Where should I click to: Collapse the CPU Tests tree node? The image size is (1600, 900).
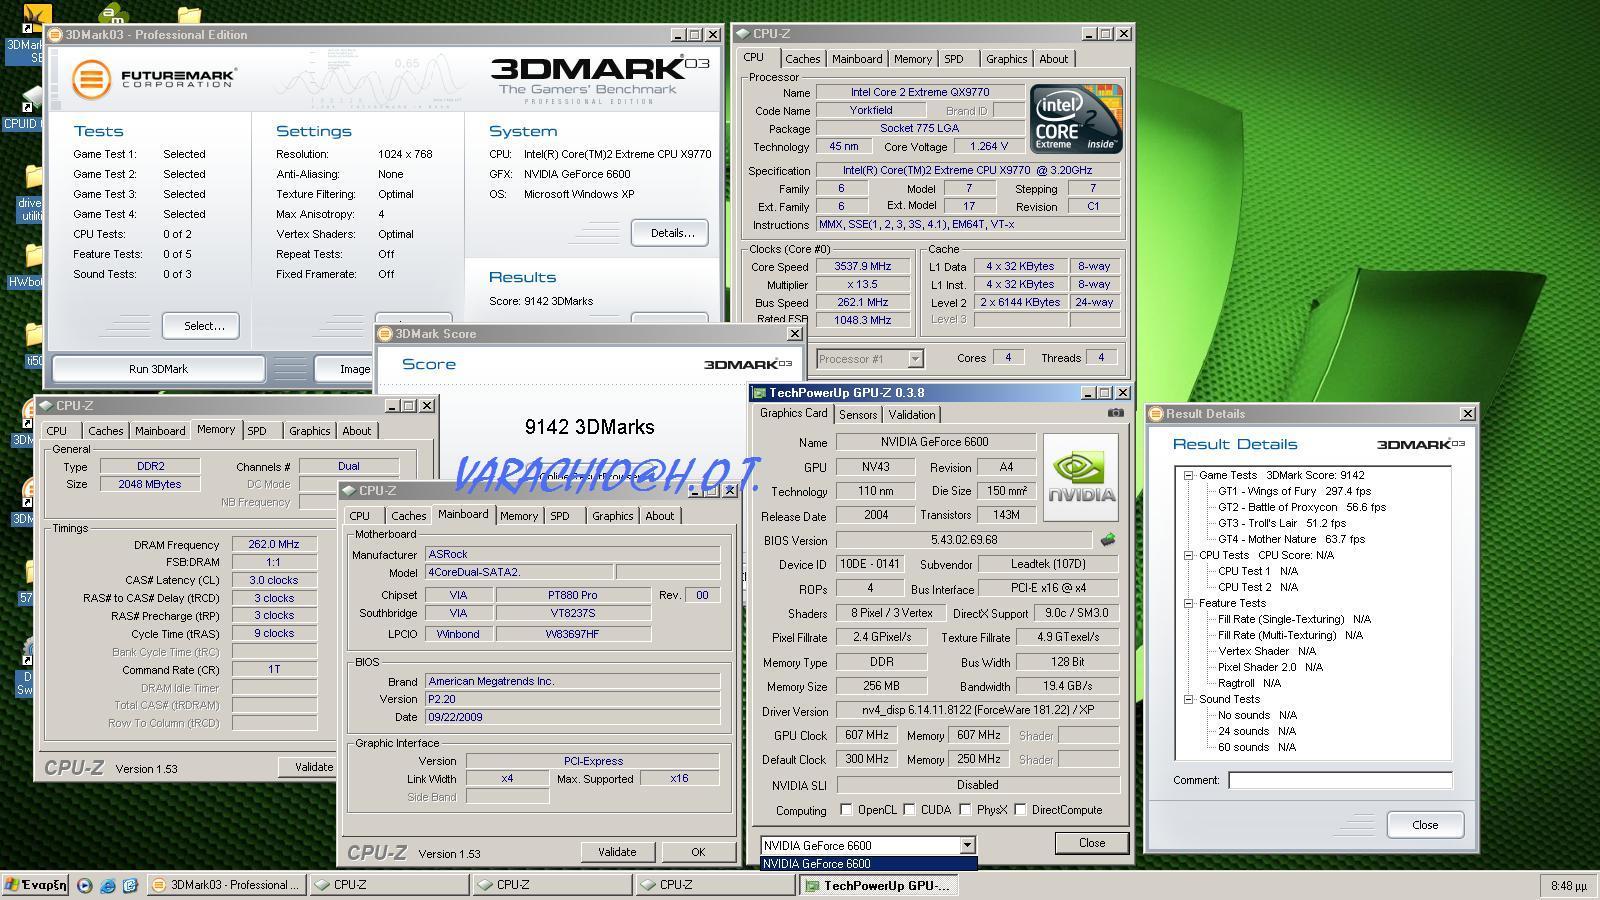pyautogui.click(x=1188, y=556)
